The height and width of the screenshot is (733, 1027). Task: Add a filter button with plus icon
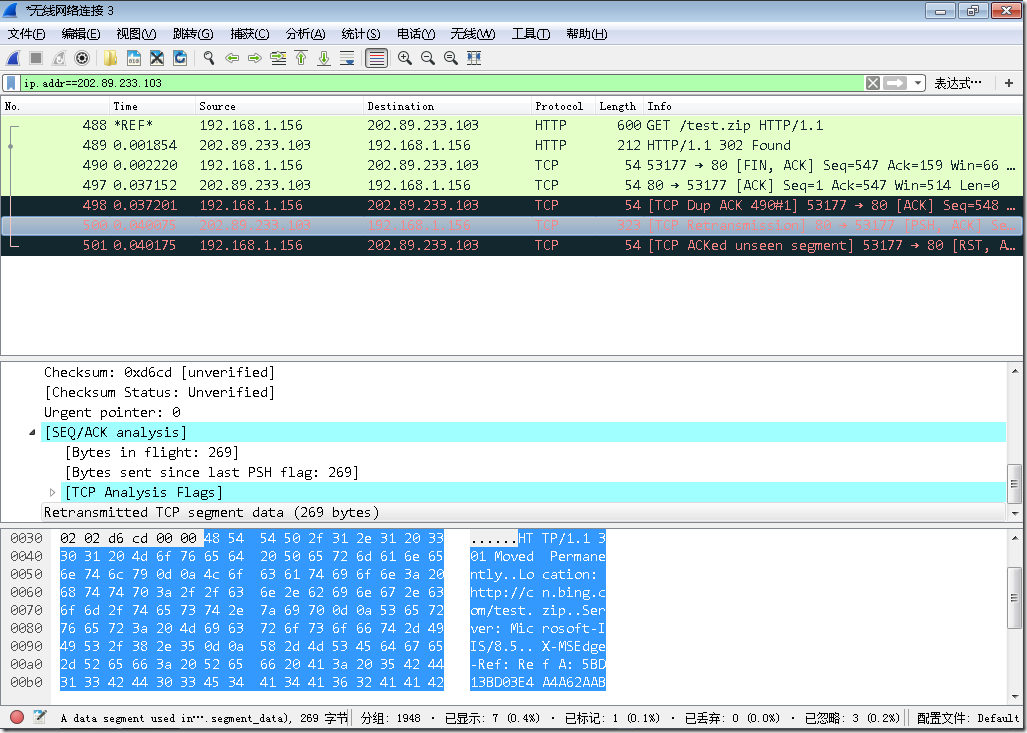coord(1009,83)
